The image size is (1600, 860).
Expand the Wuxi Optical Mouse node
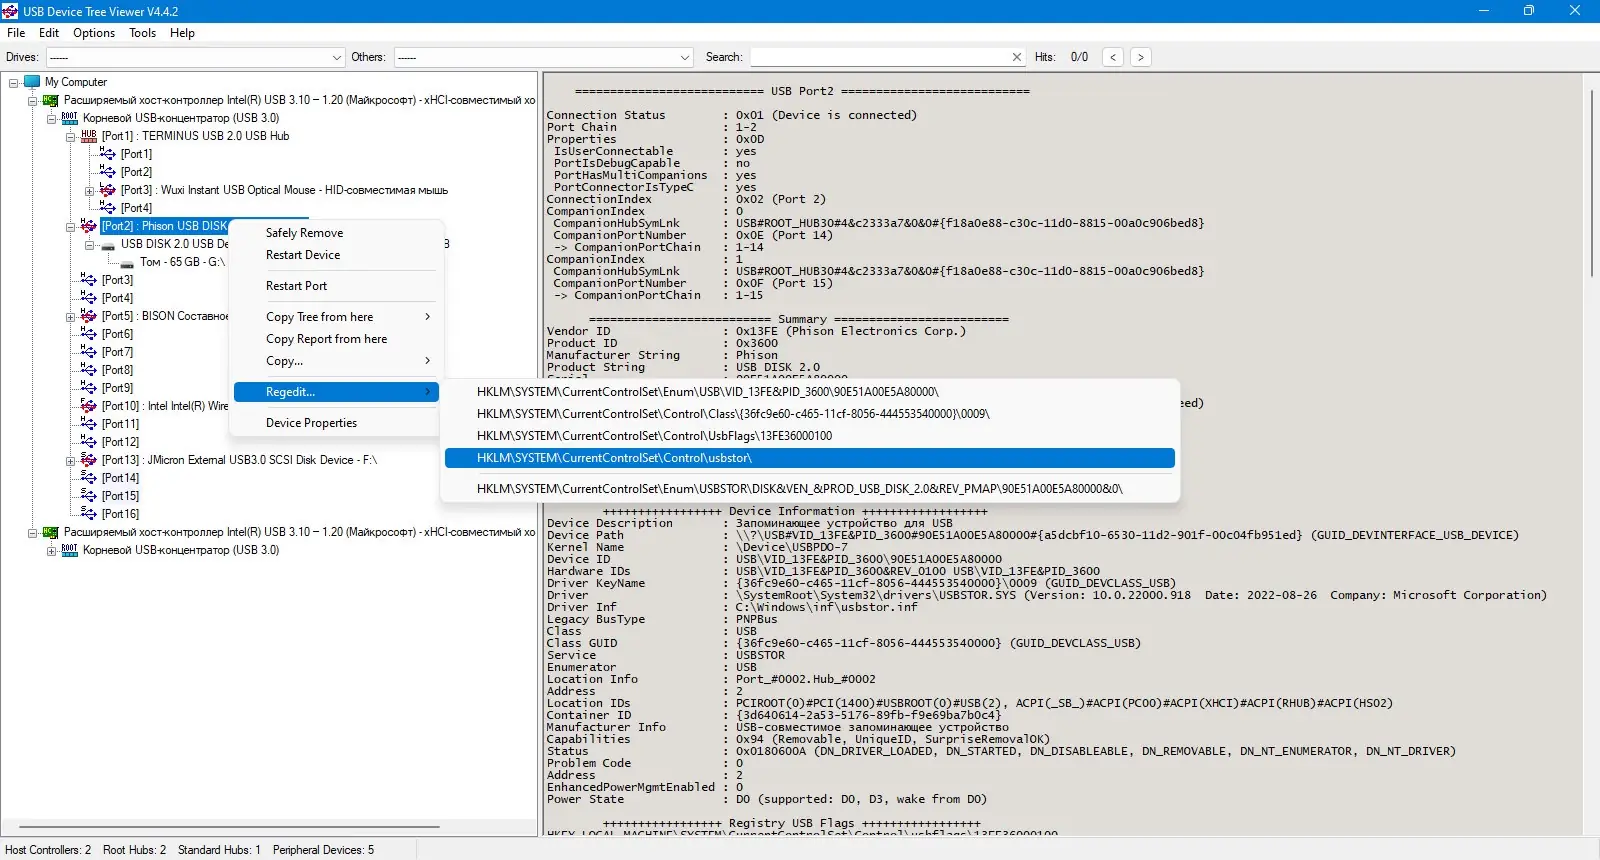coord(90,191)
